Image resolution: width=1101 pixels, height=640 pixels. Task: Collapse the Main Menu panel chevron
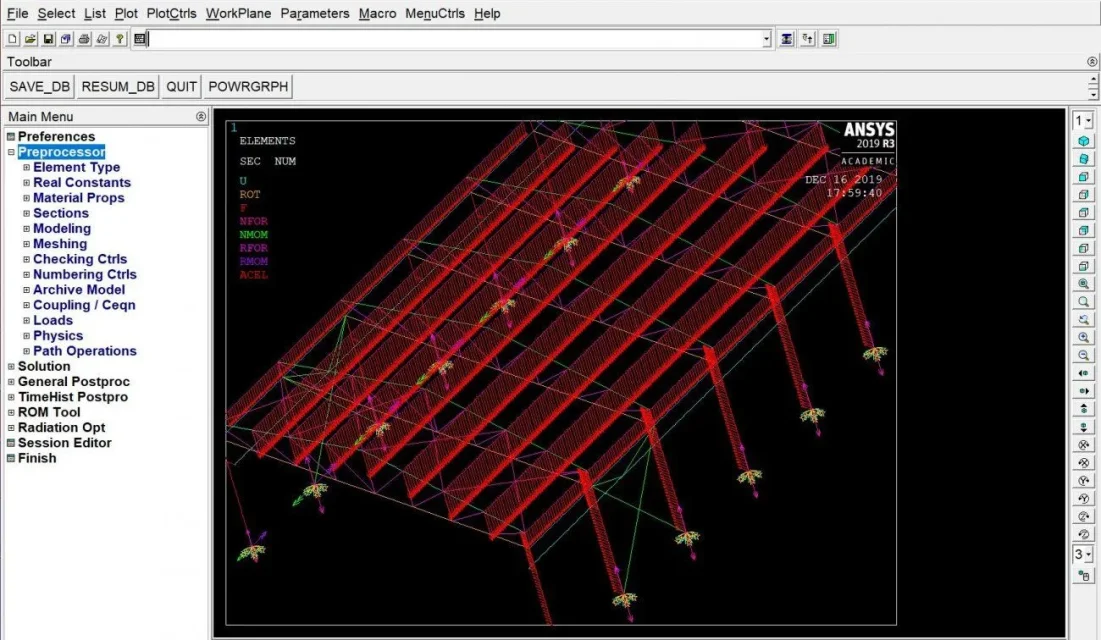point(201,117)
